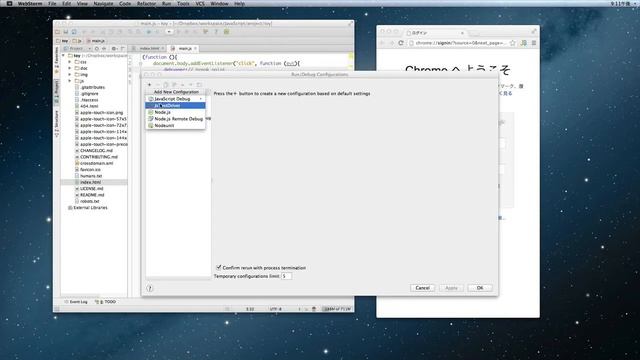Open the Apple menu icon
640x360 pixels.
point(9,3)
